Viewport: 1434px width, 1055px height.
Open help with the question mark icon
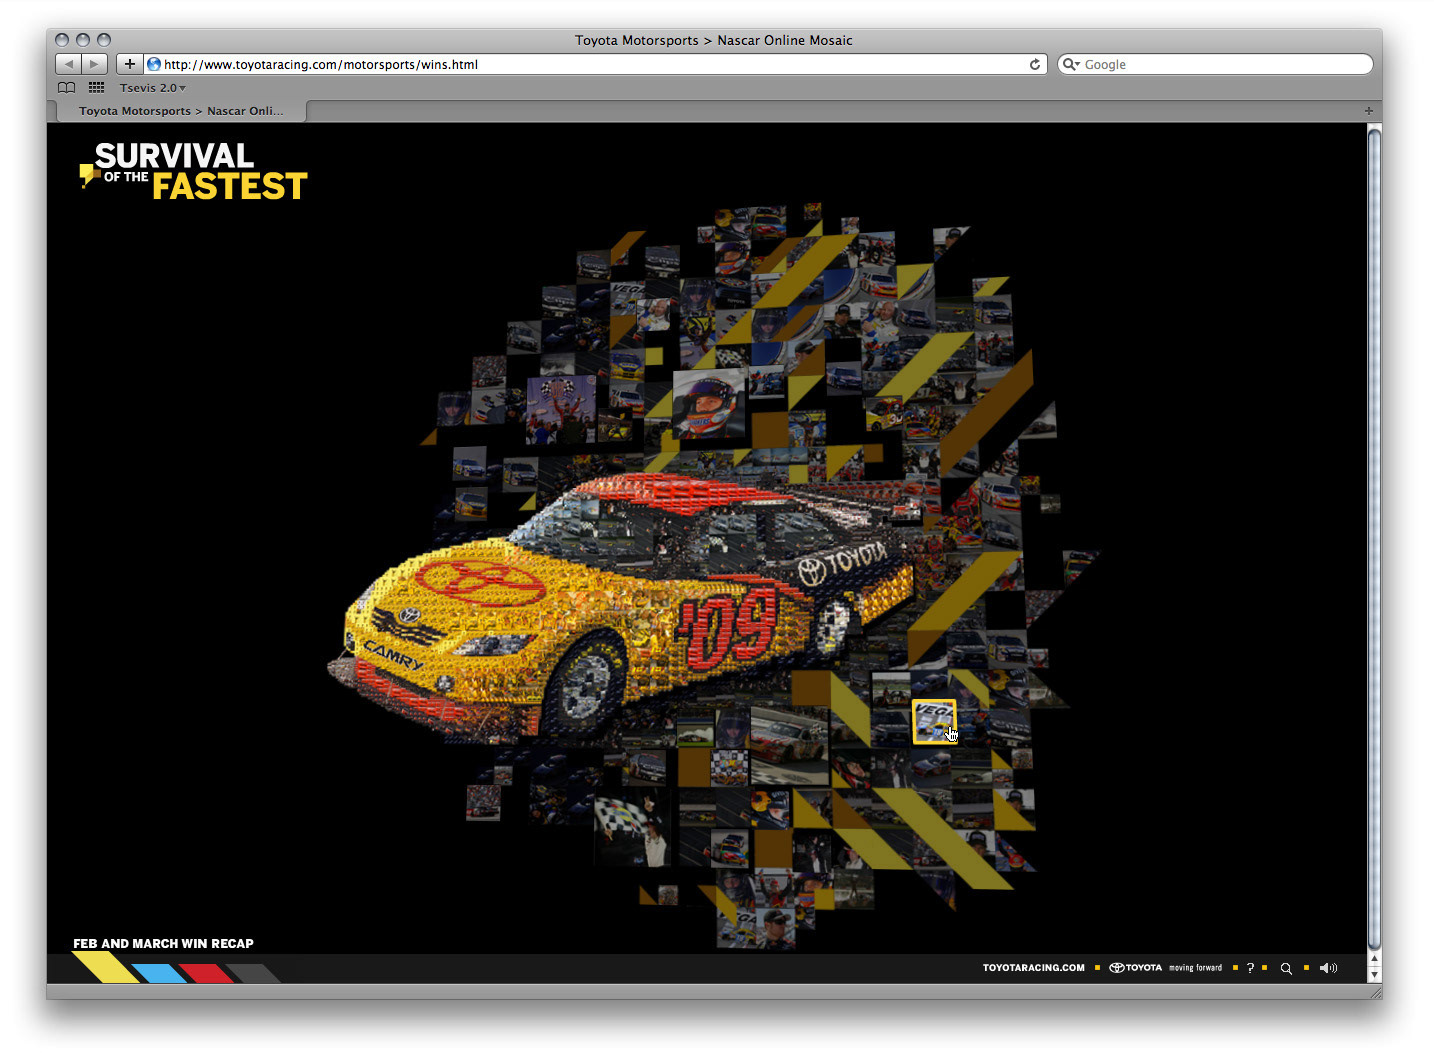click(x=1250, y=968)
